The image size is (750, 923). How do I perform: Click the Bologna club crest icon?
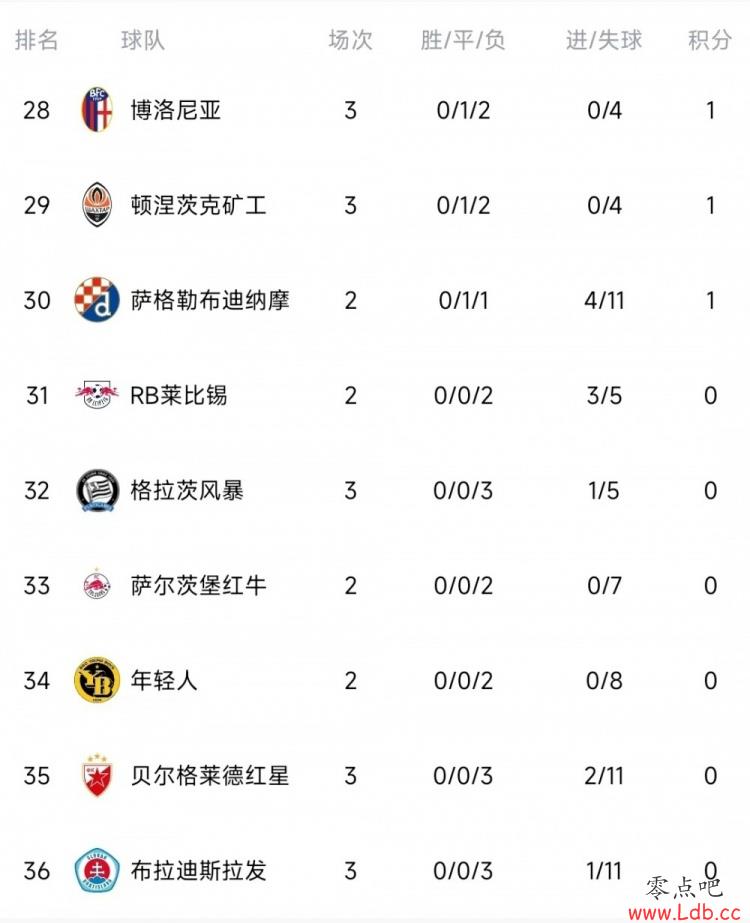click(97, 109)
